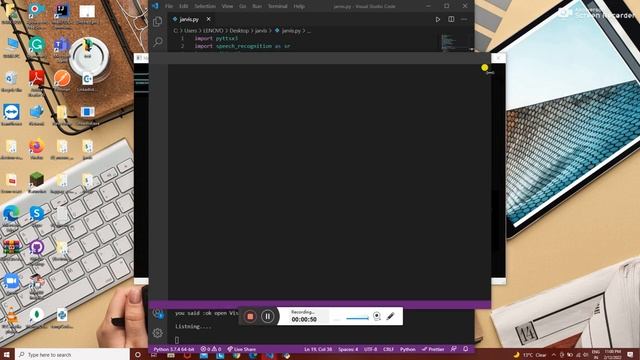Click CRLF end-of-line in status bar
This screenshot has width=640, height=360.
(x=389, y=349)
